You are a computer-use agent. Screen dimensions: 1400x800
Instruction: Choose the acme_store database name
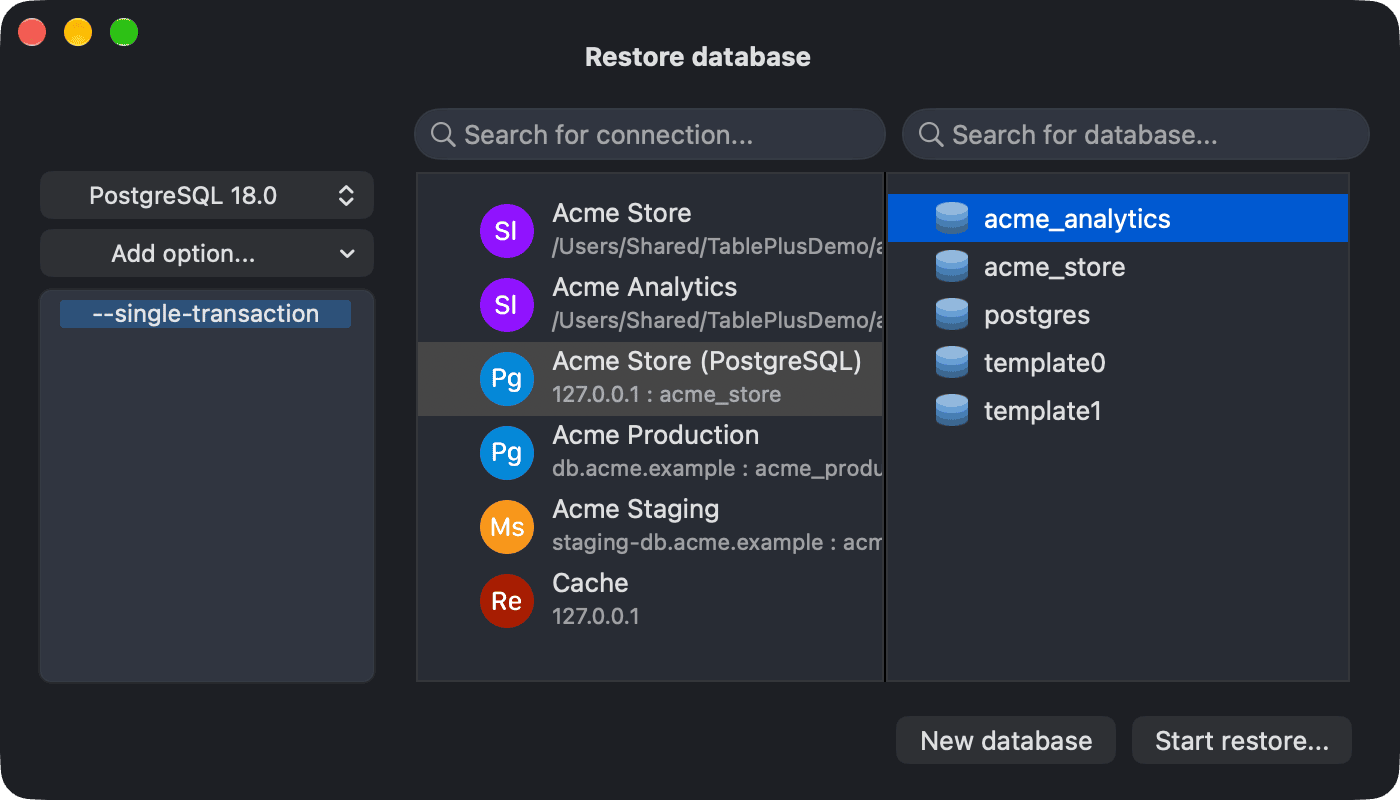tap(1055, 267)
